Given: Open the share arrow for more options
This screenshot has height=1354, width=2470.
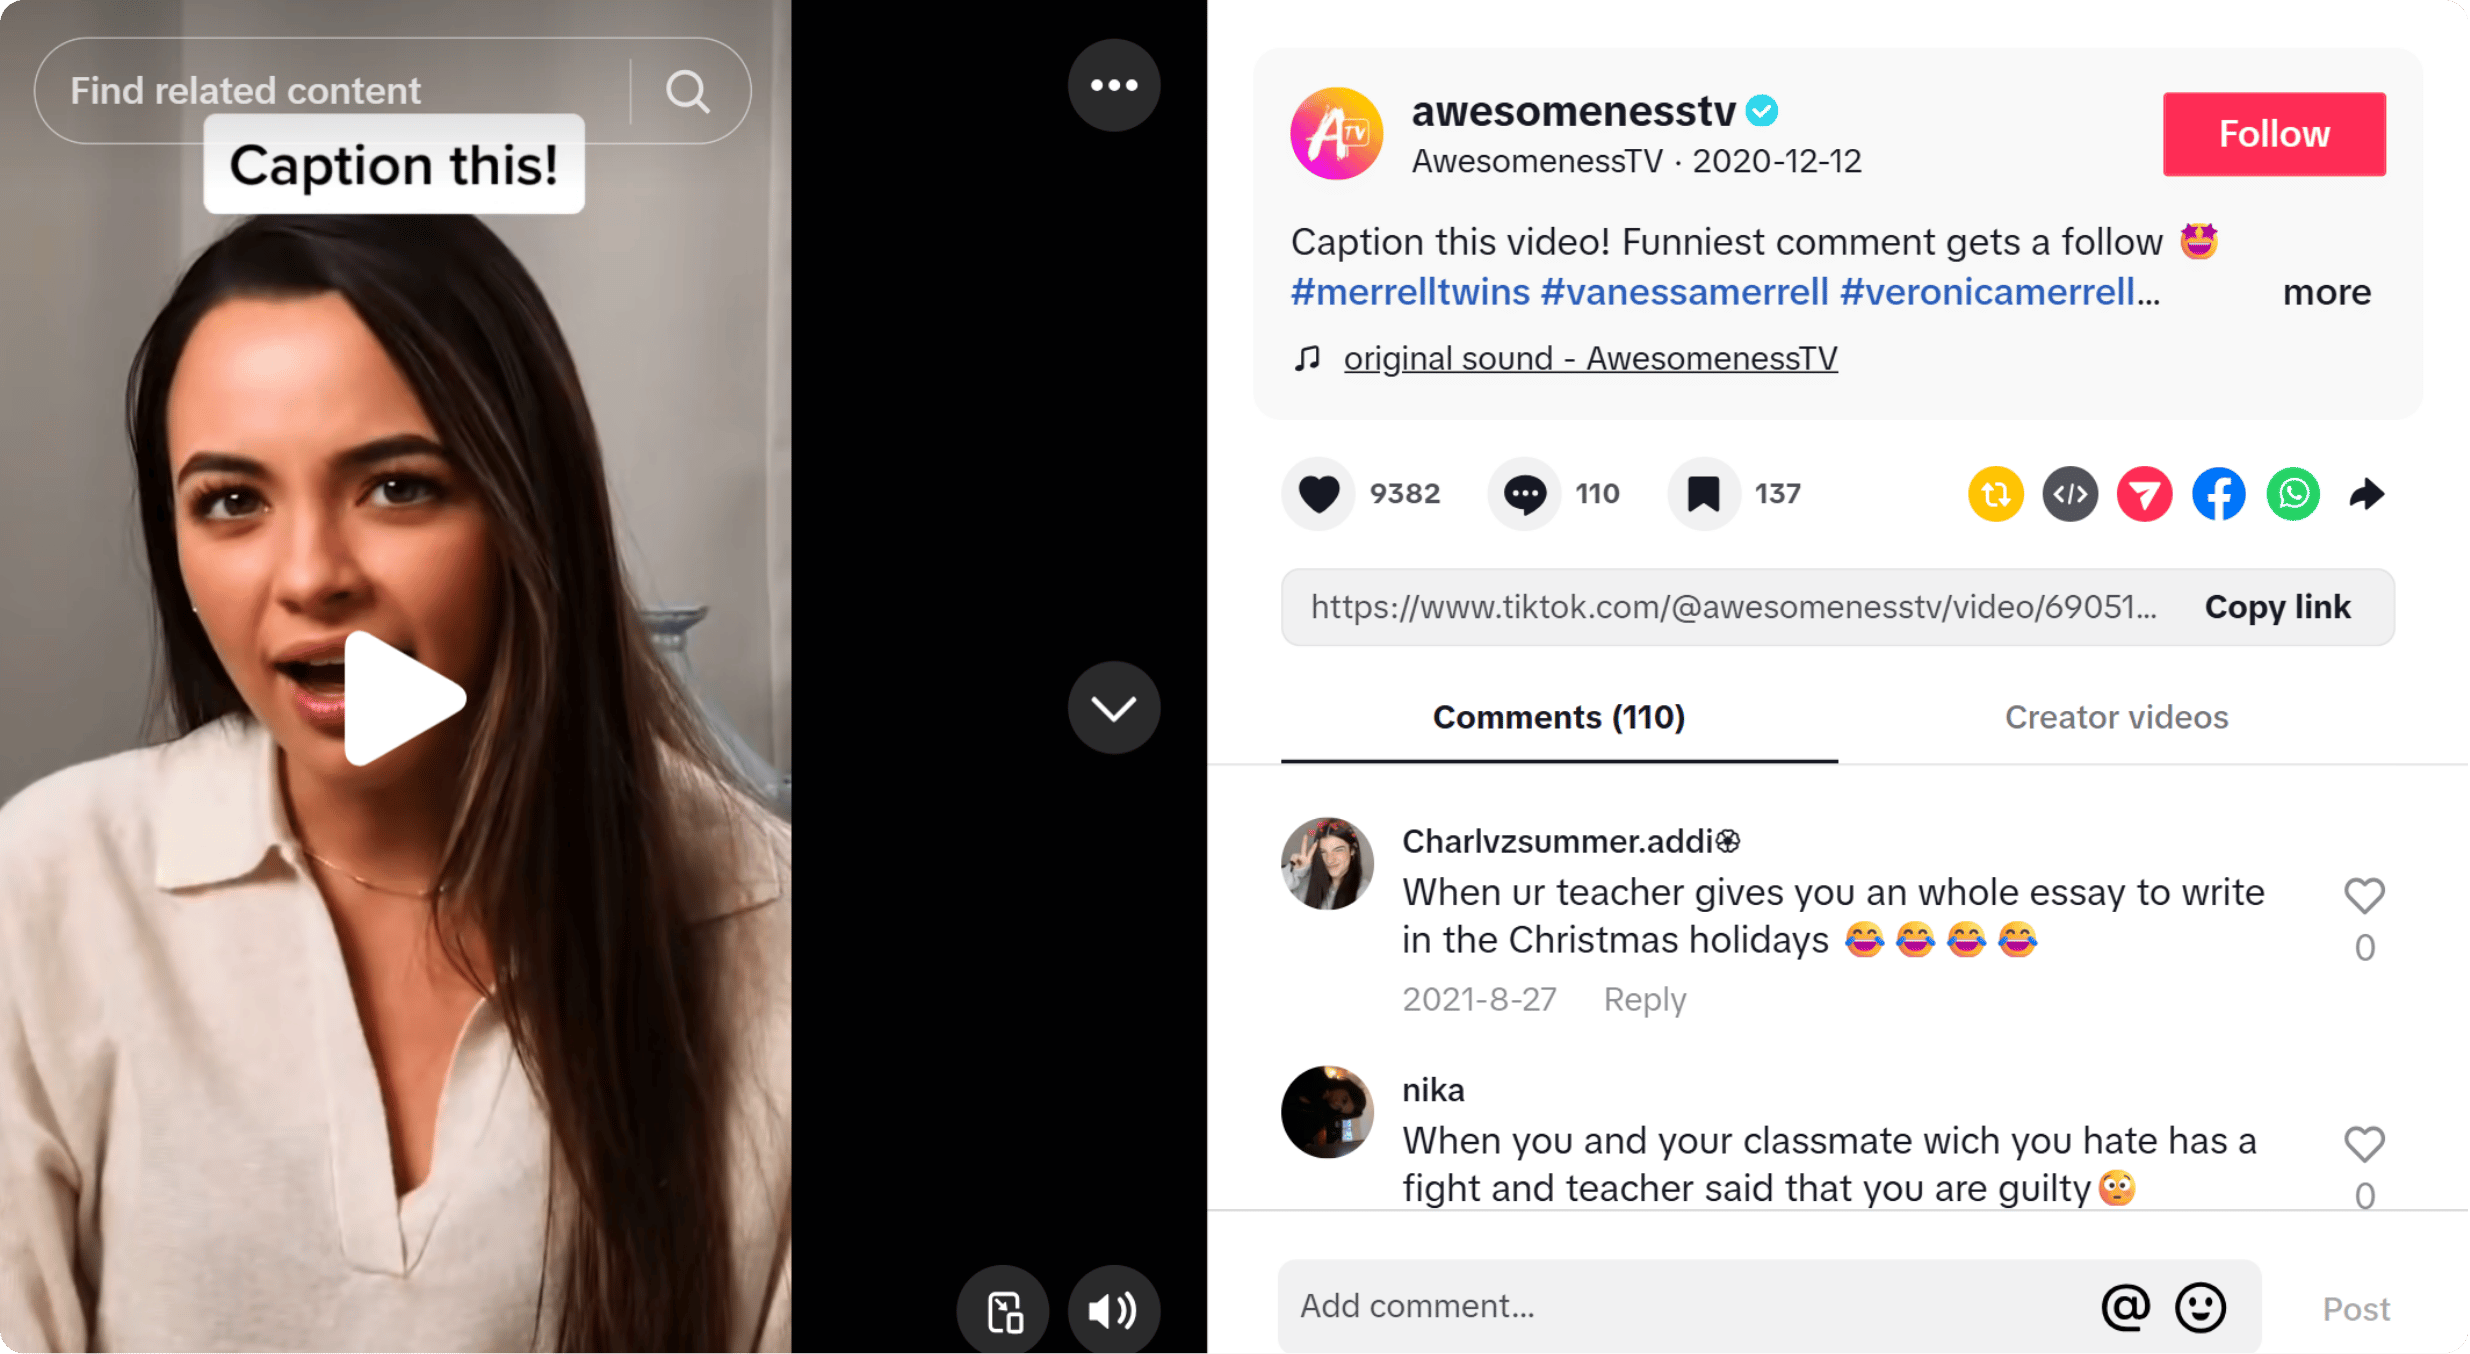Looking at the screenshot, I should 2367,494.
